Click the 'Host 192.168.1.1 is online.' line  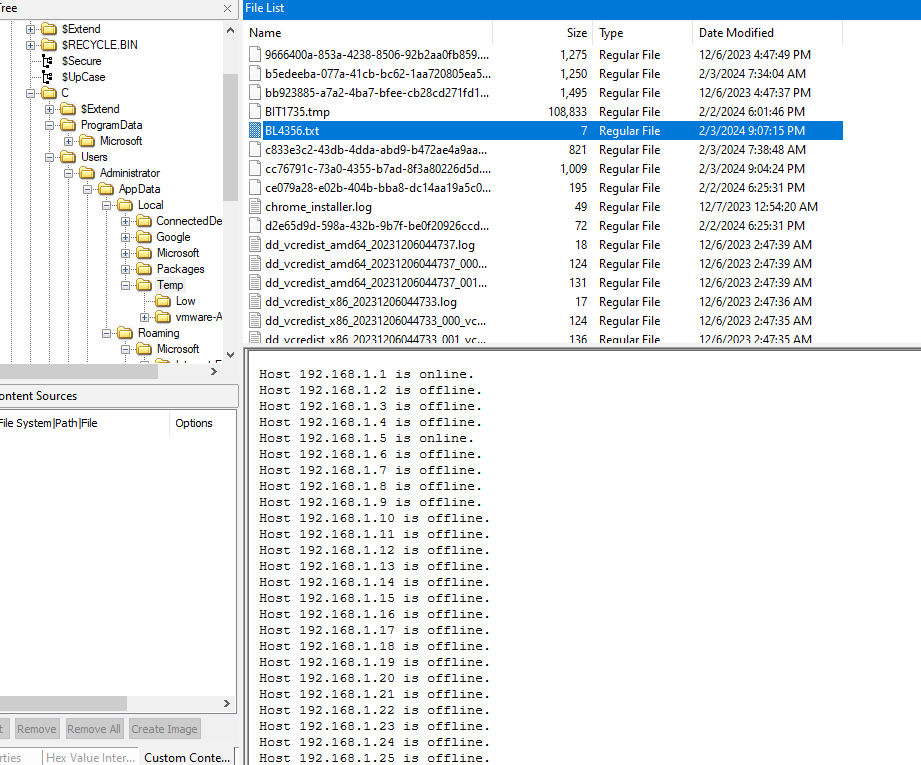(x=367, y=374)
